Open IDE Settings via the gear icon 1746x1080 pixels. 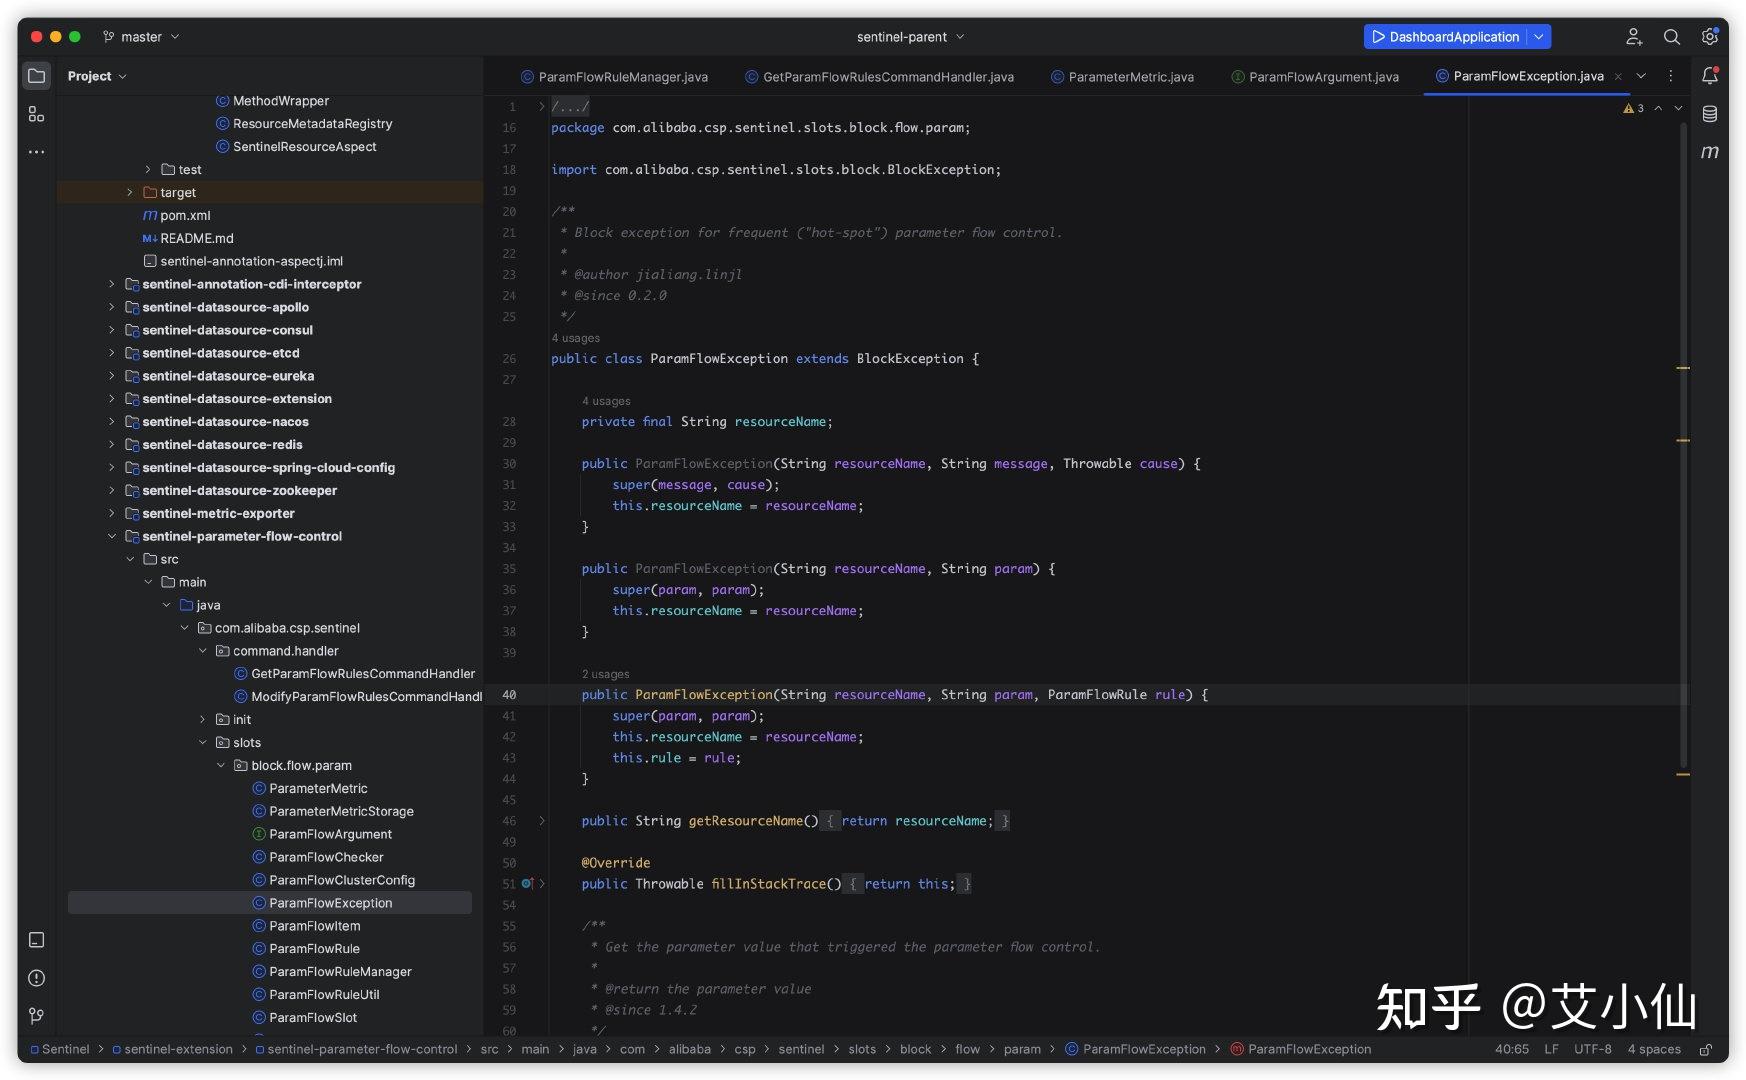(x=1709, y=36)
